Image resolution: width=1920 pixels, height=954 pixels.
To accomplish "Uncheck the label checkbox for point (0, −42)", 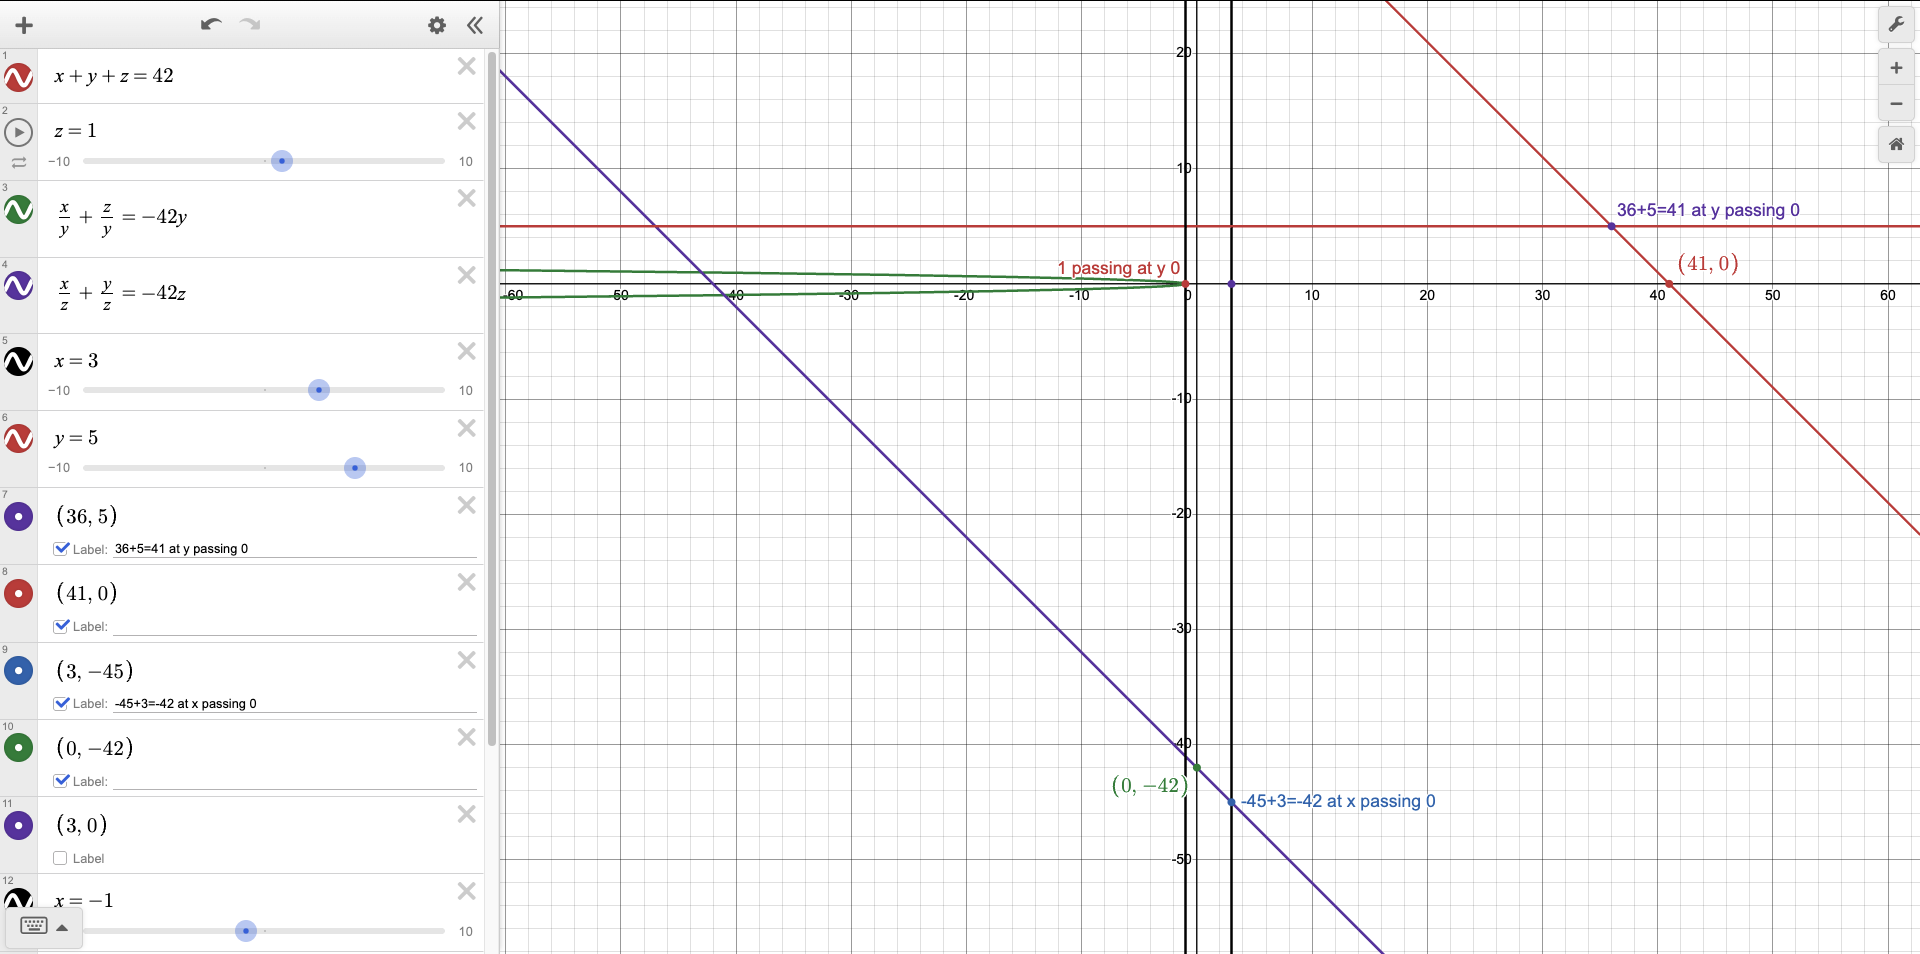I will tap(62, 781).
